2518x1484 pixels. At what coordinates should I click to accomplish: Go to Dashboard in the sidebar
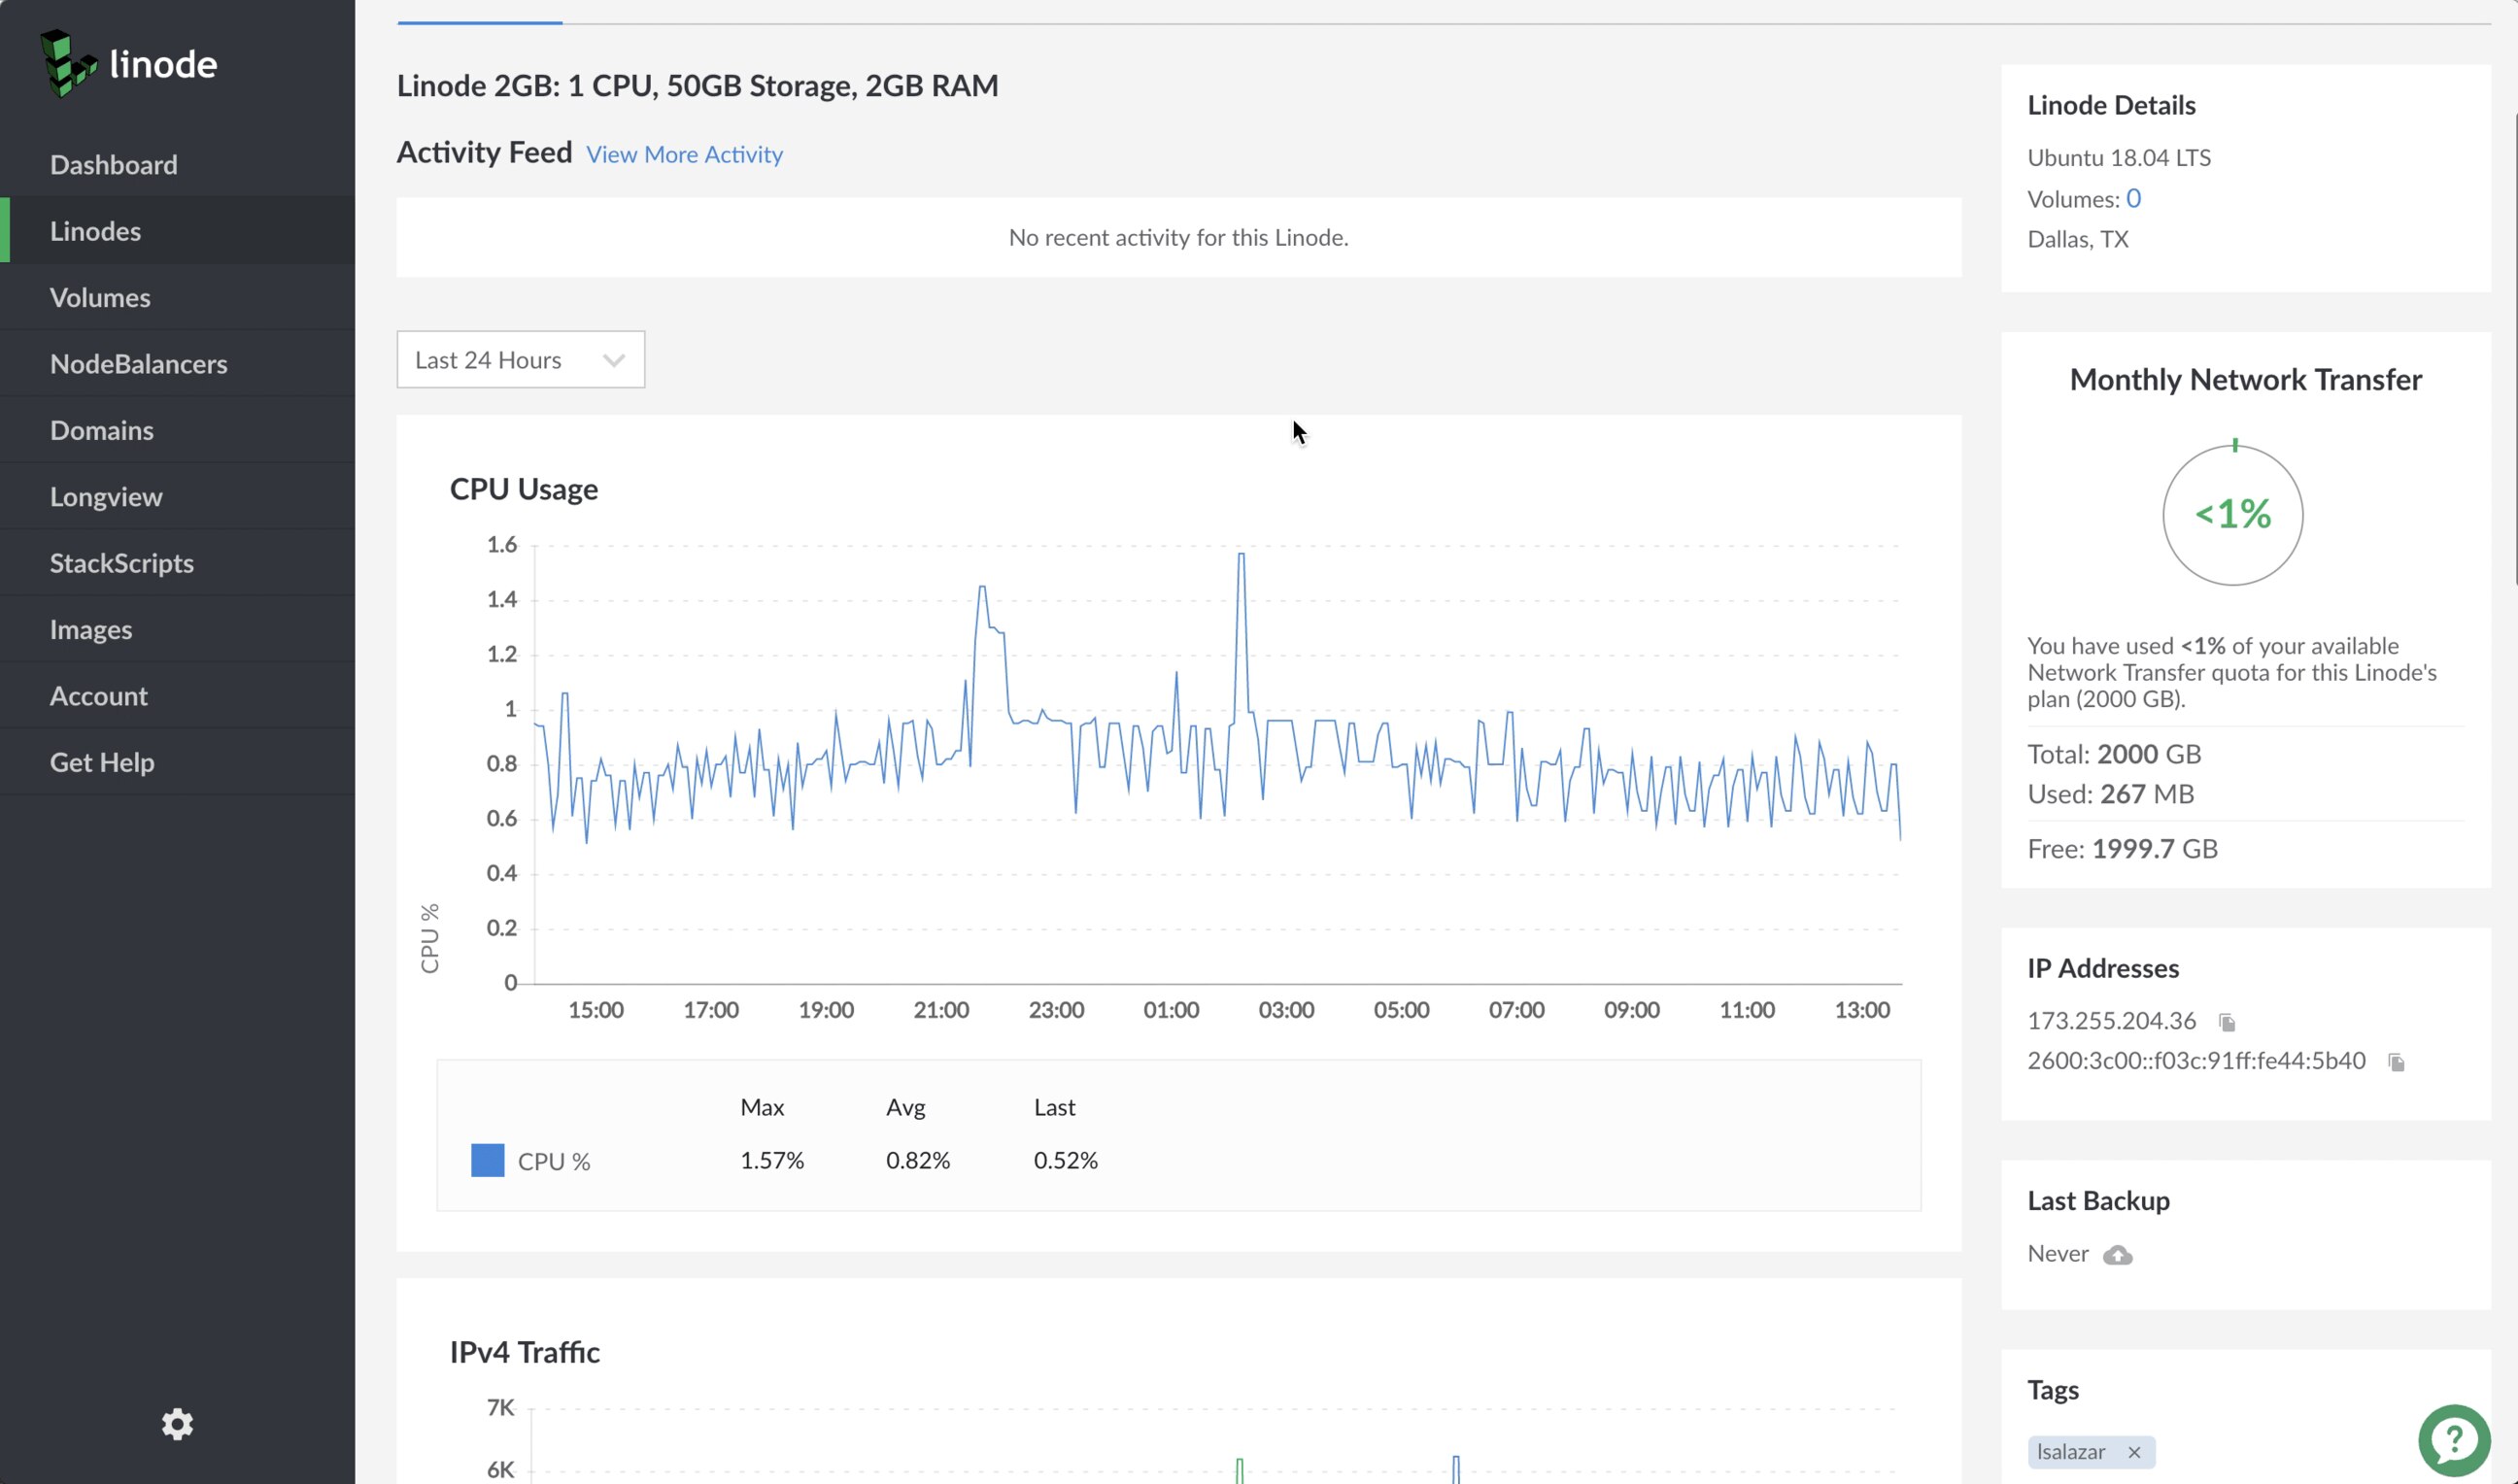pos(113,165)
